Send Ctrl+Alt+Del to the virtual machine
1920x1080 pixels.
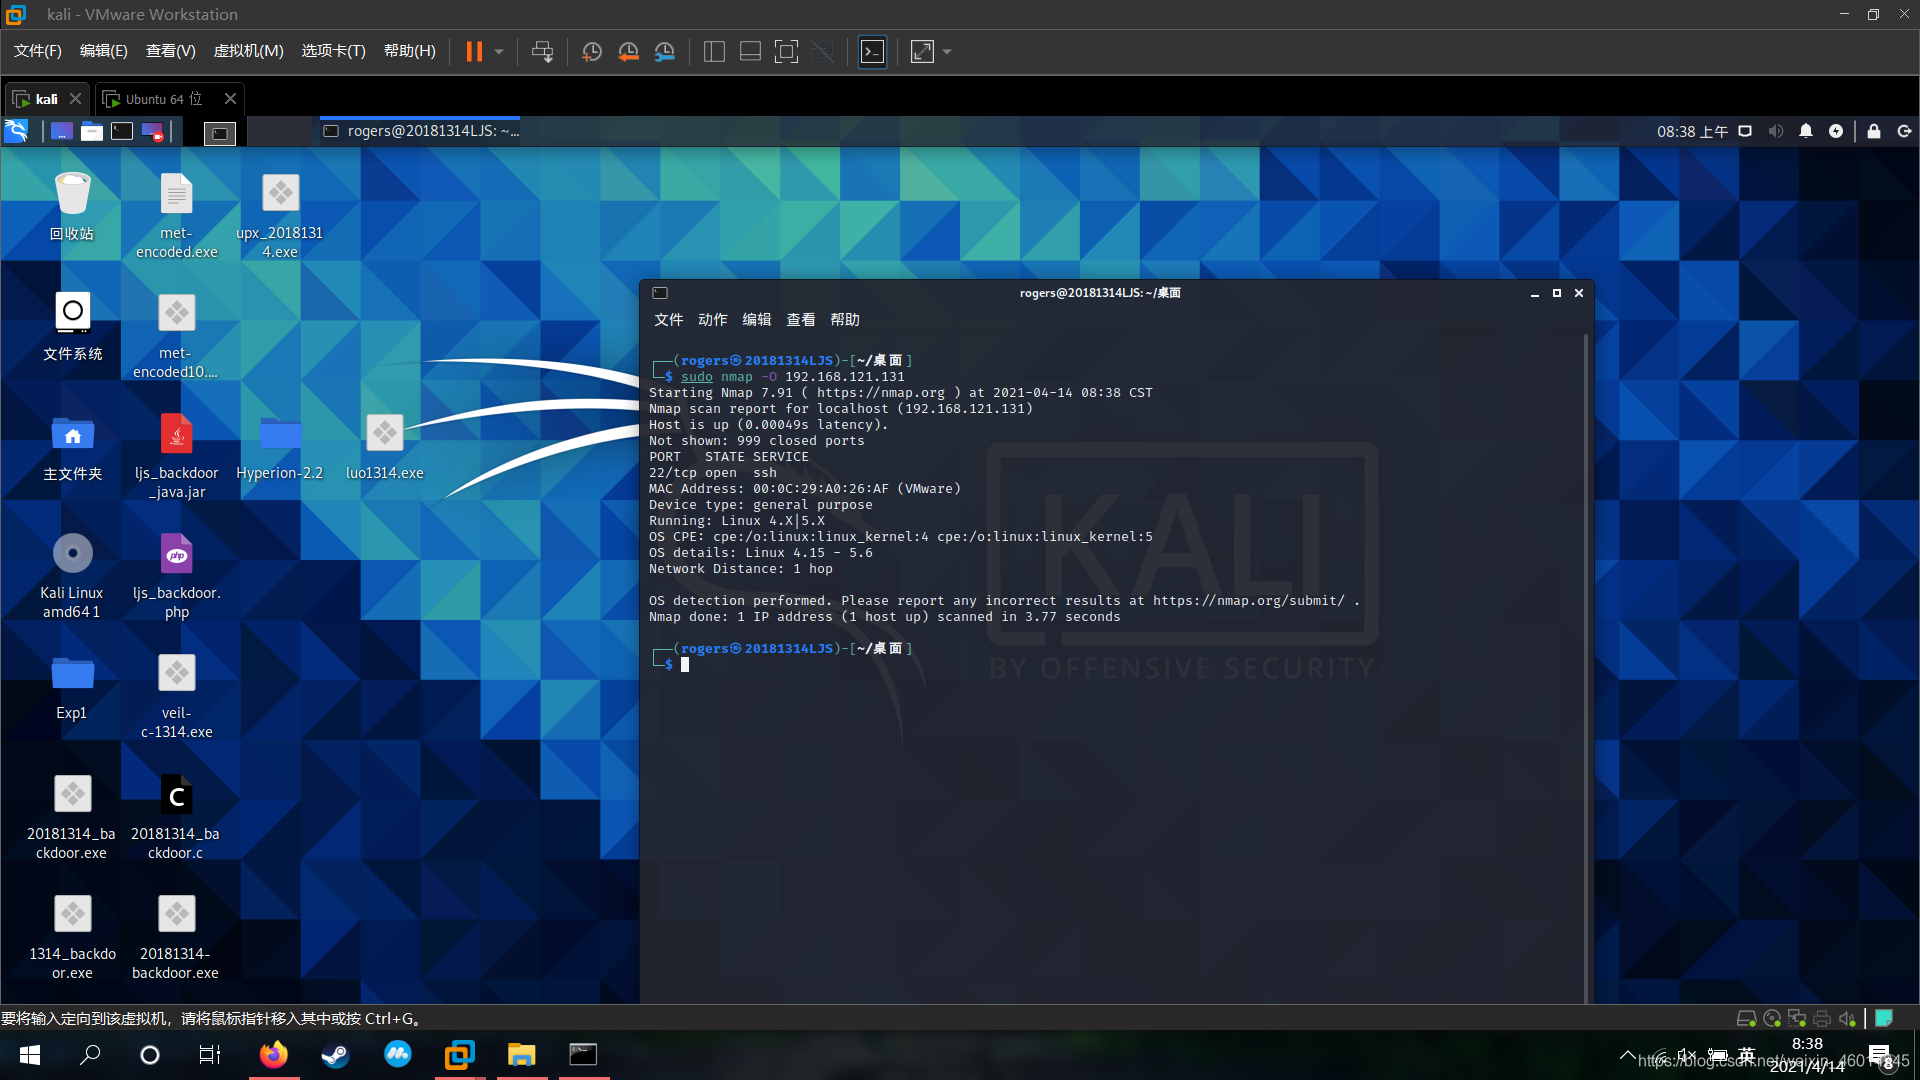pyautogui.click(x=542, y=52)
